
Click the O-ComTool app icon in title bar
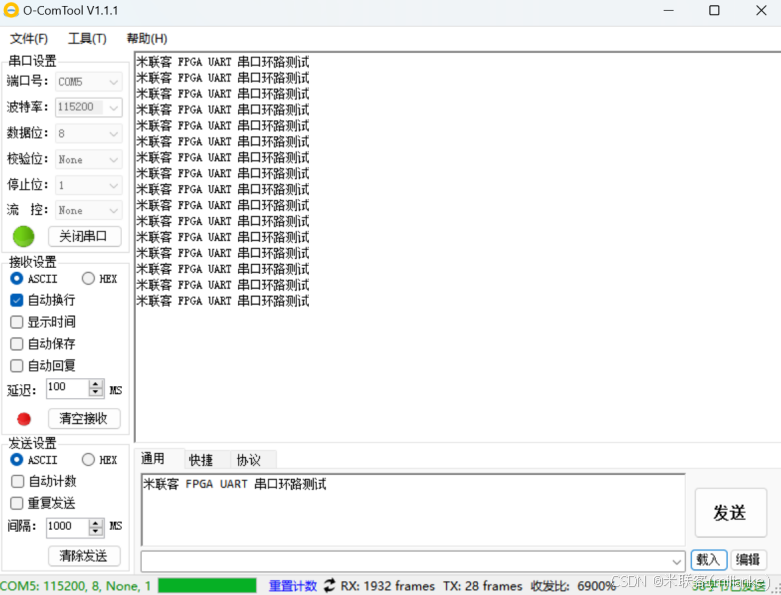10,10
